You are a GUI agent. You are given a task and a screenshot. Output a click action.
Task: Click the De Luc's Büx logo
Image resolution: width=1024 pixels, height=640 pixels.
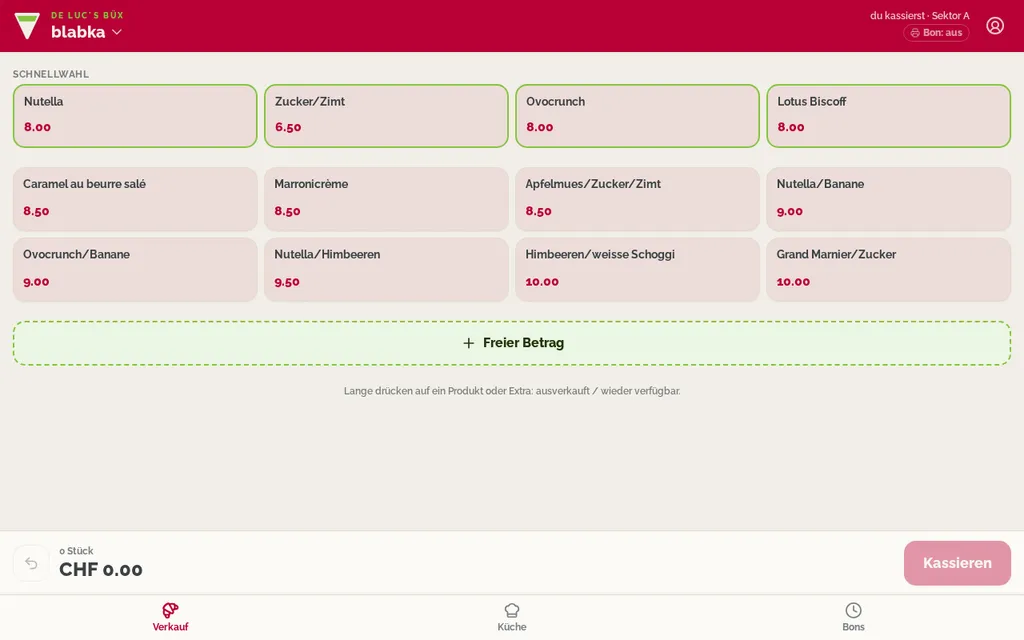27,25
